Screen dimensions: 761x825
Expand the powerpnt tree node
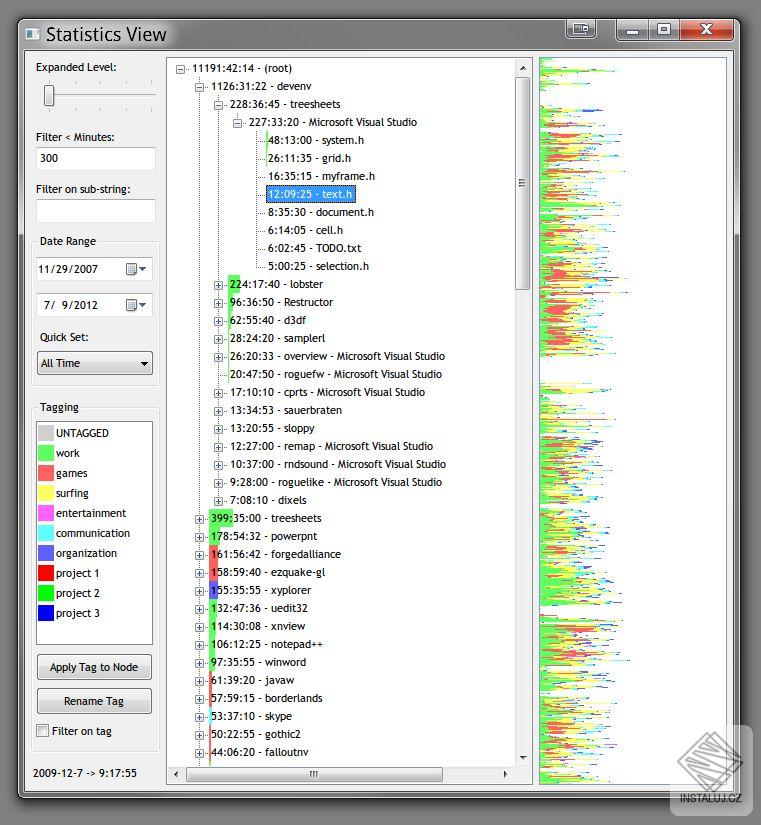pyautogui.click(x=199, y=537)
